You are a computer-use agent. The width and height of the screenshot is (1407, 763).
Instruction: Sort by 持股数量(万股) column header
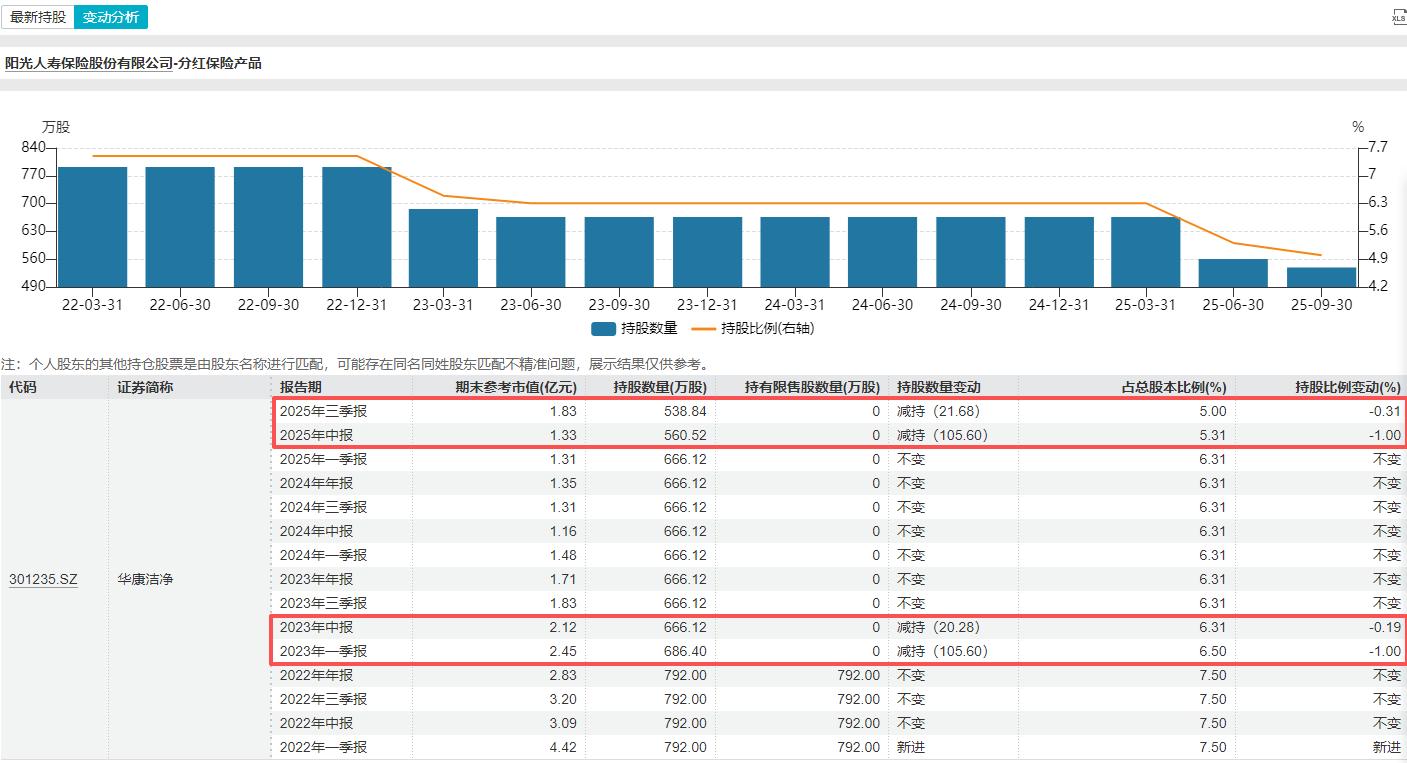660,387
